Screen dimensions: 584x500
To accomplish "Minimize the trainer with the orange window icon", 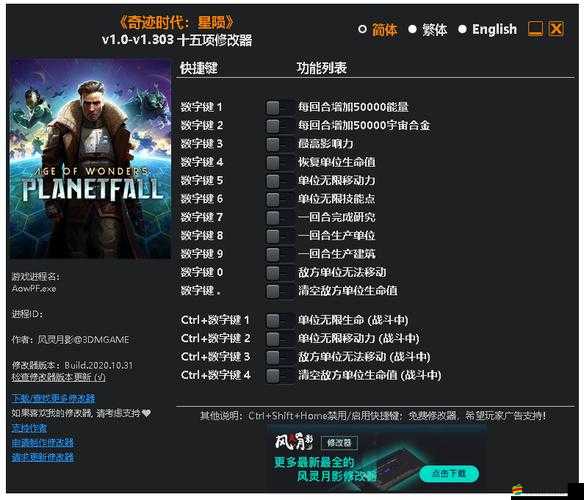I will 536,29.
